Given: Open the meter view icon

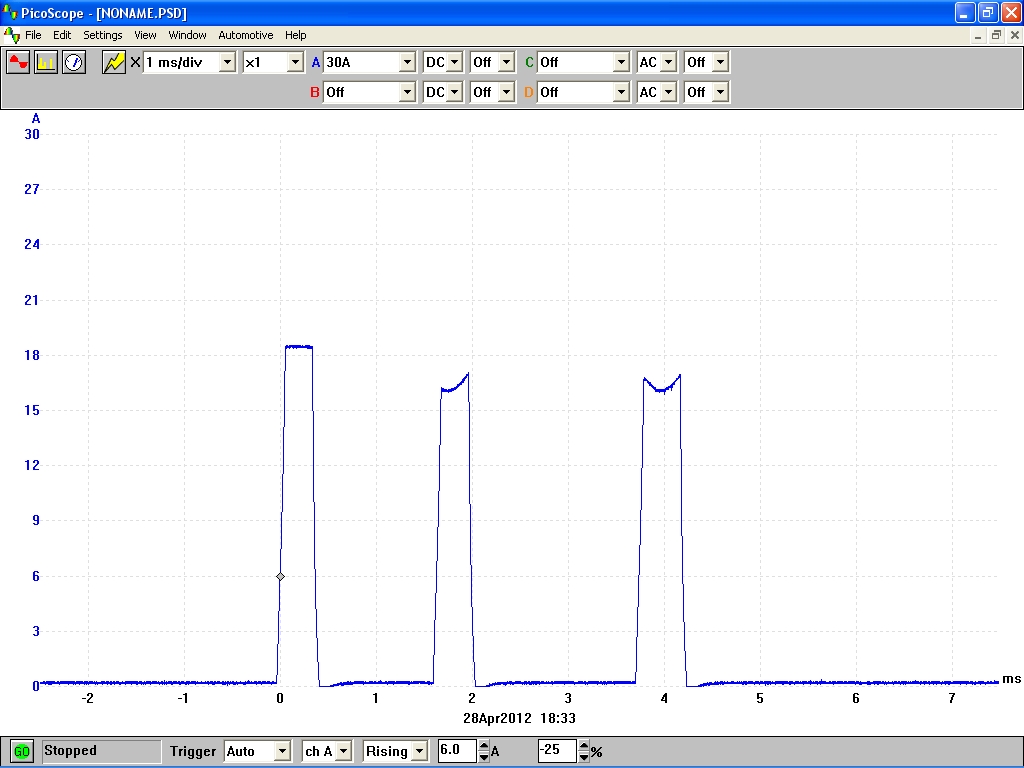Looking at the screenshot, I should tap(74, 62).
